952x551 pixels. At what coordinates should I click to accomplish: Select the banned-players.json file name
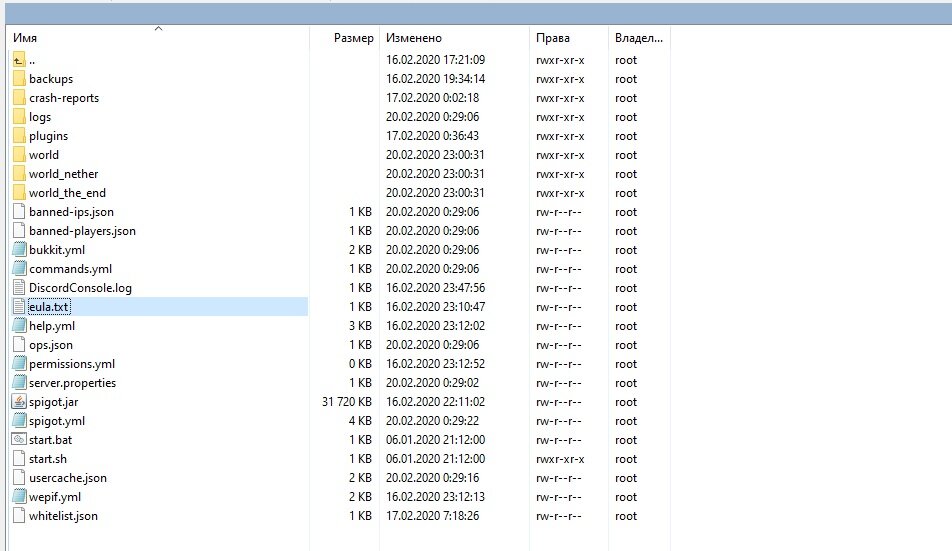coord(83,231)
